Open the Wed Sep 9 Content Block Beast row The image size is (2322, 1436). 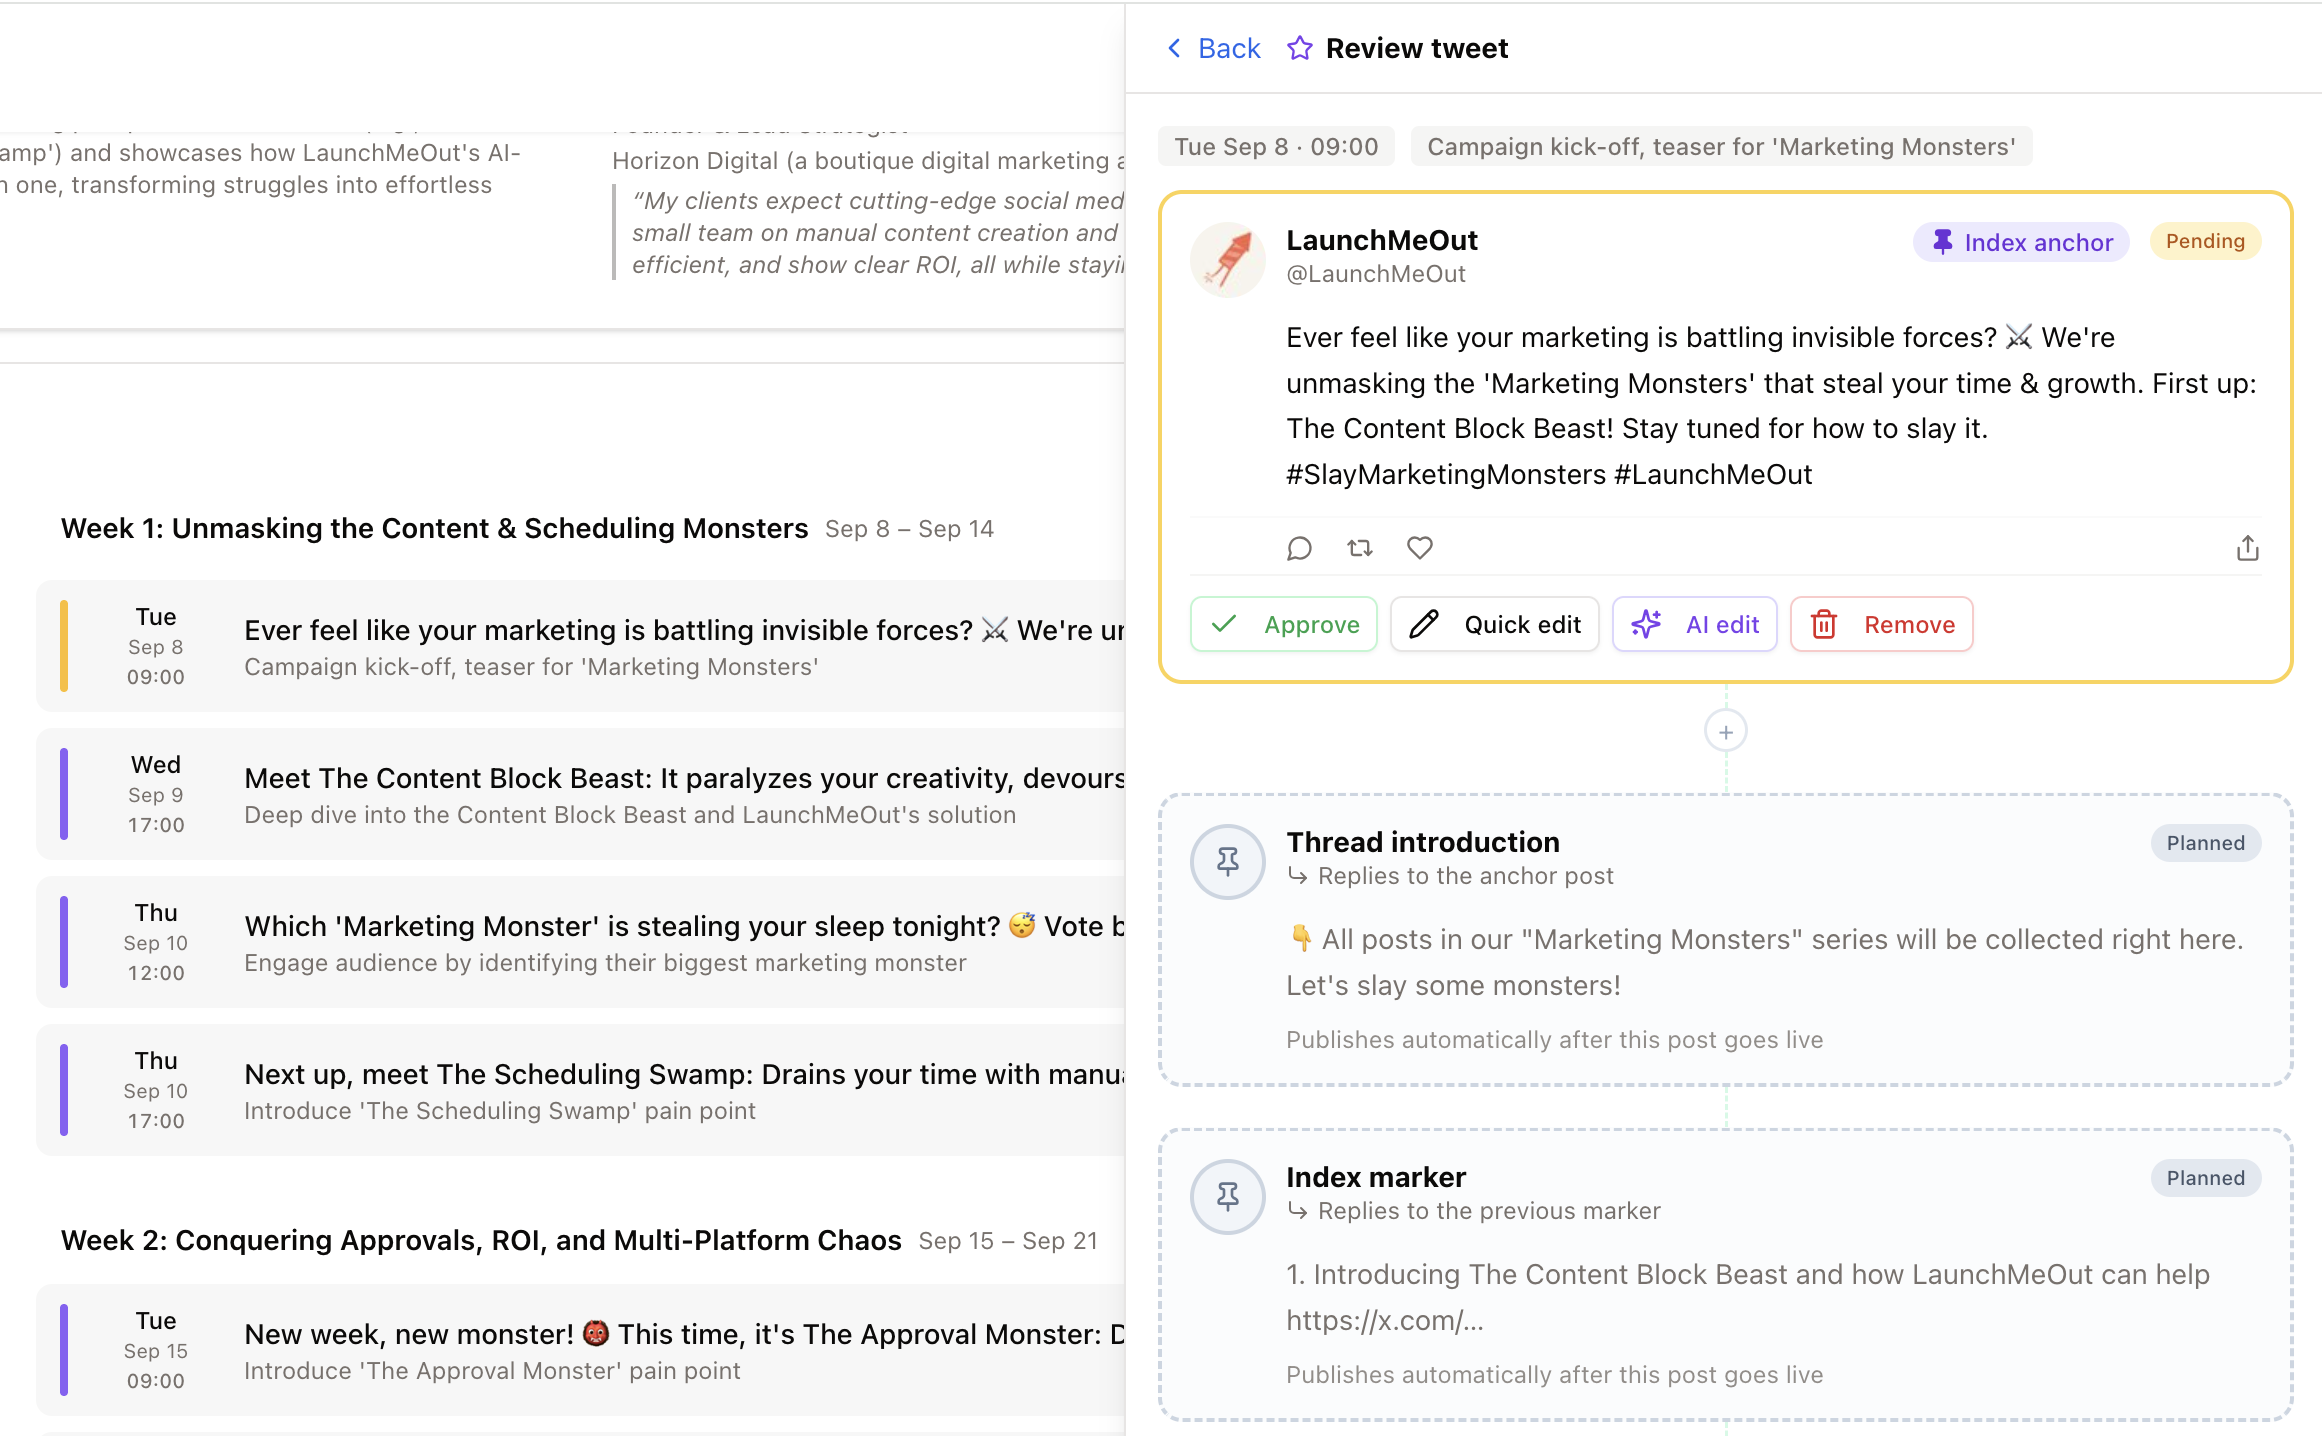581,794
